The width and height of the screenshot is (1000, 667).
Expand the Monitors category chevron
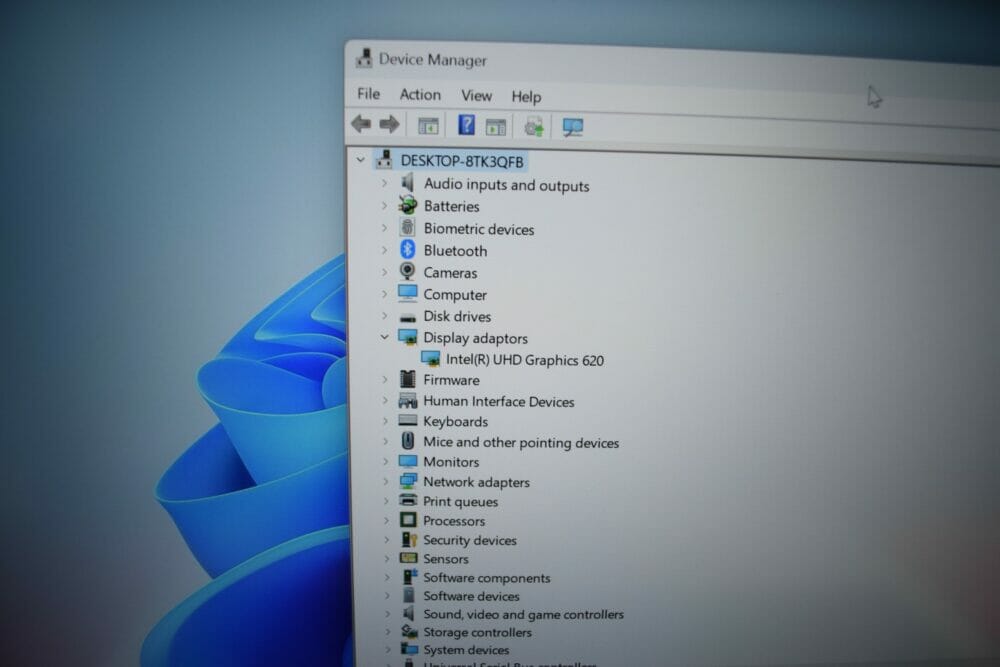(x=385, y=461)
